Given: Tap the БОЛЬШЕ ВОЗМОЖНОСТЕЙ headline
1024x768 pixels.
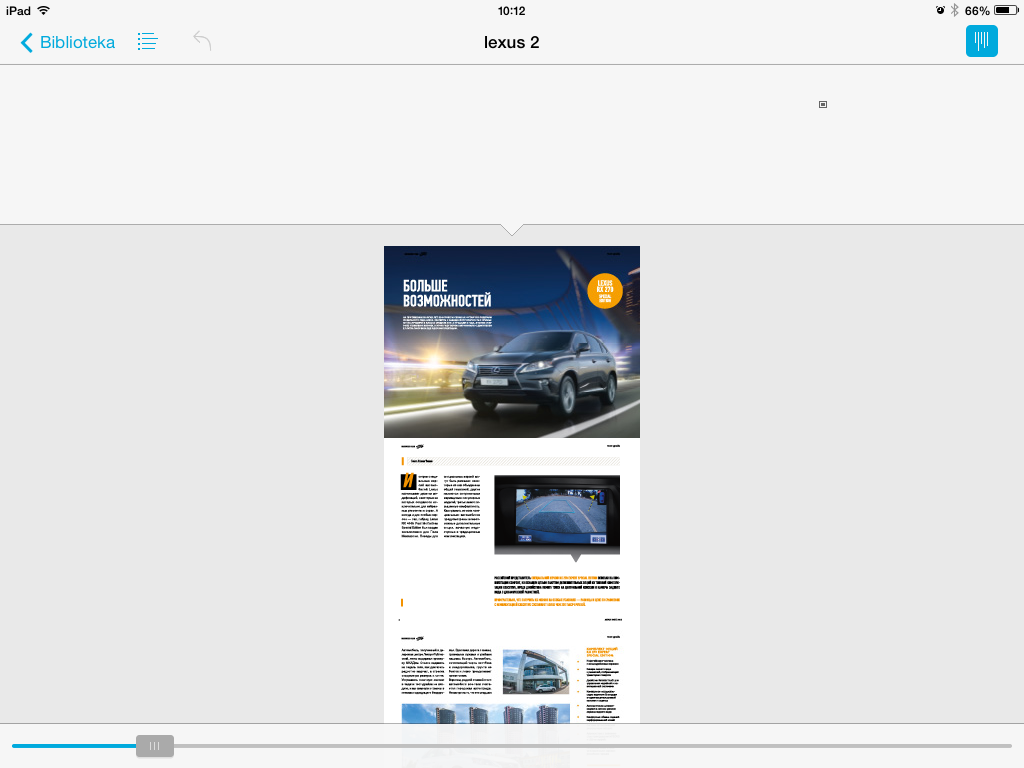Looking at the screenshot, I should click(x=447, y=293).
